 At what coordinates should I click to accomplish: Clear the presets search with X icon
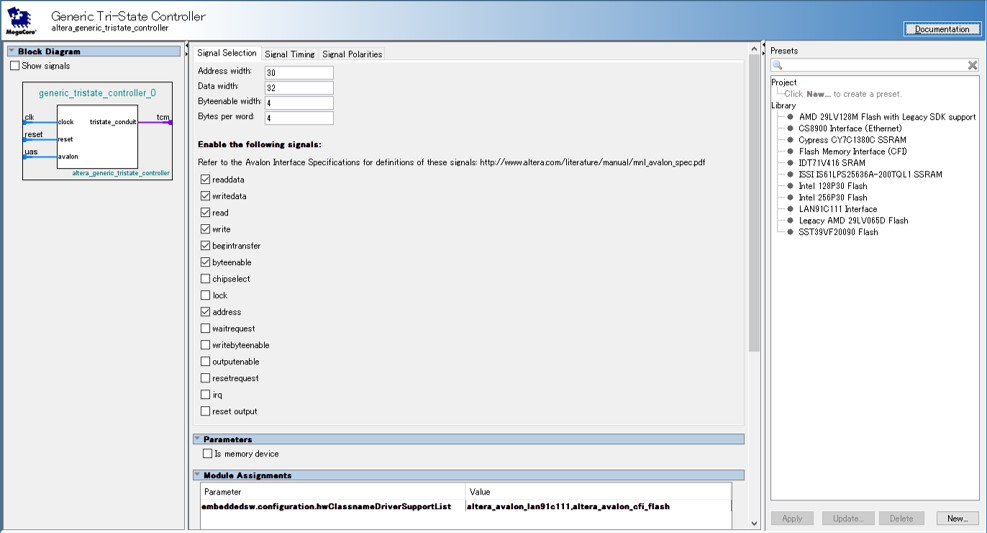point(971,65)
